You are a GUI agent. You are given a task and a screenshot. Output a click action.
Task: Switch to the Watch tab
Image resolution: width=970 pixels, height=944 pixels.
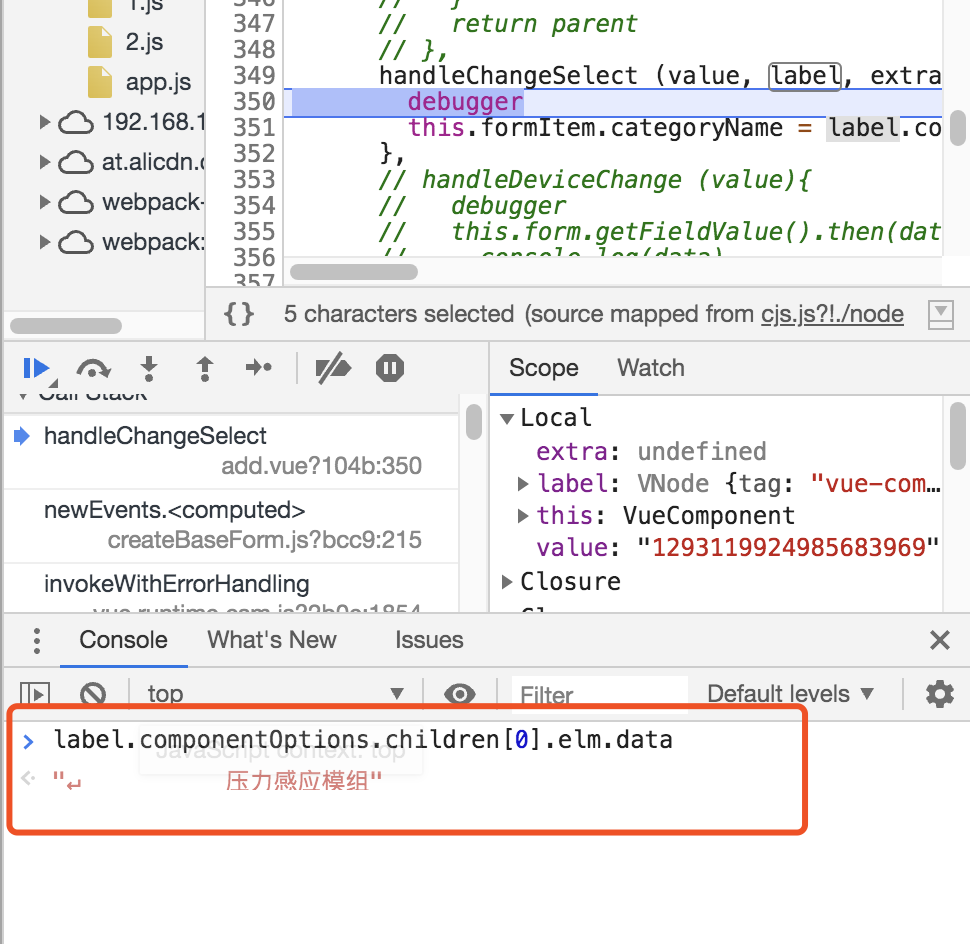(650, 368)
